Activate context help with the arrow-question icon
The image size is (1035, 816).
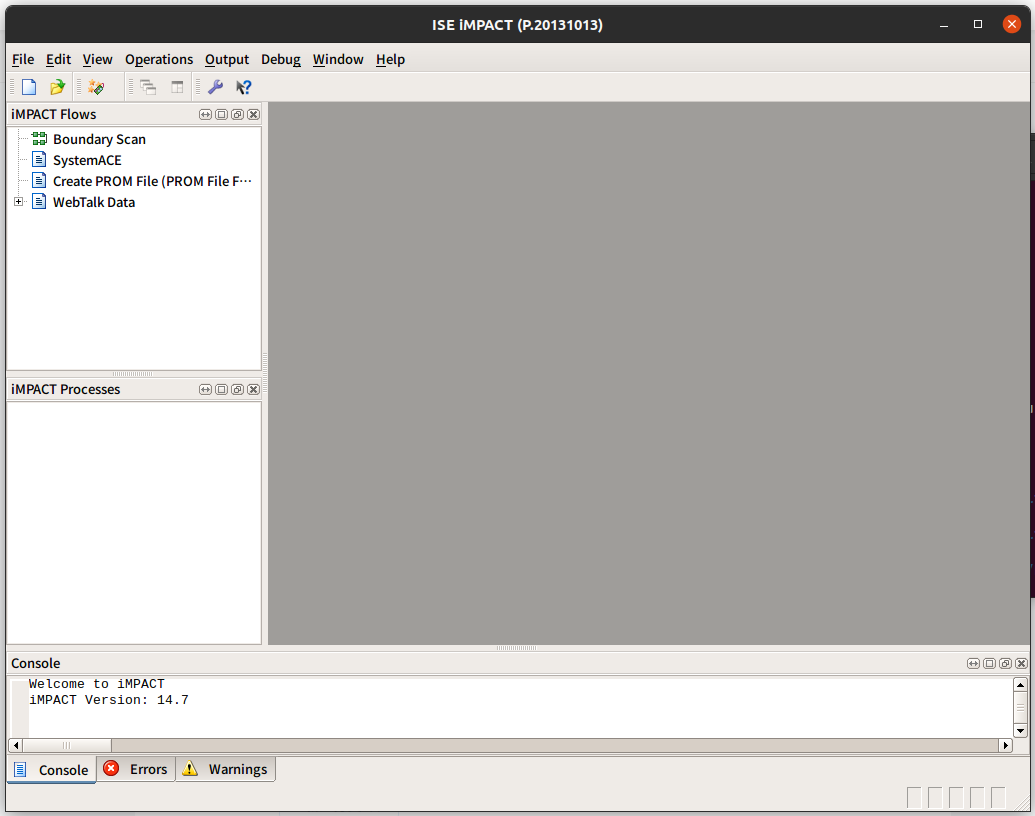coord(243,87)
